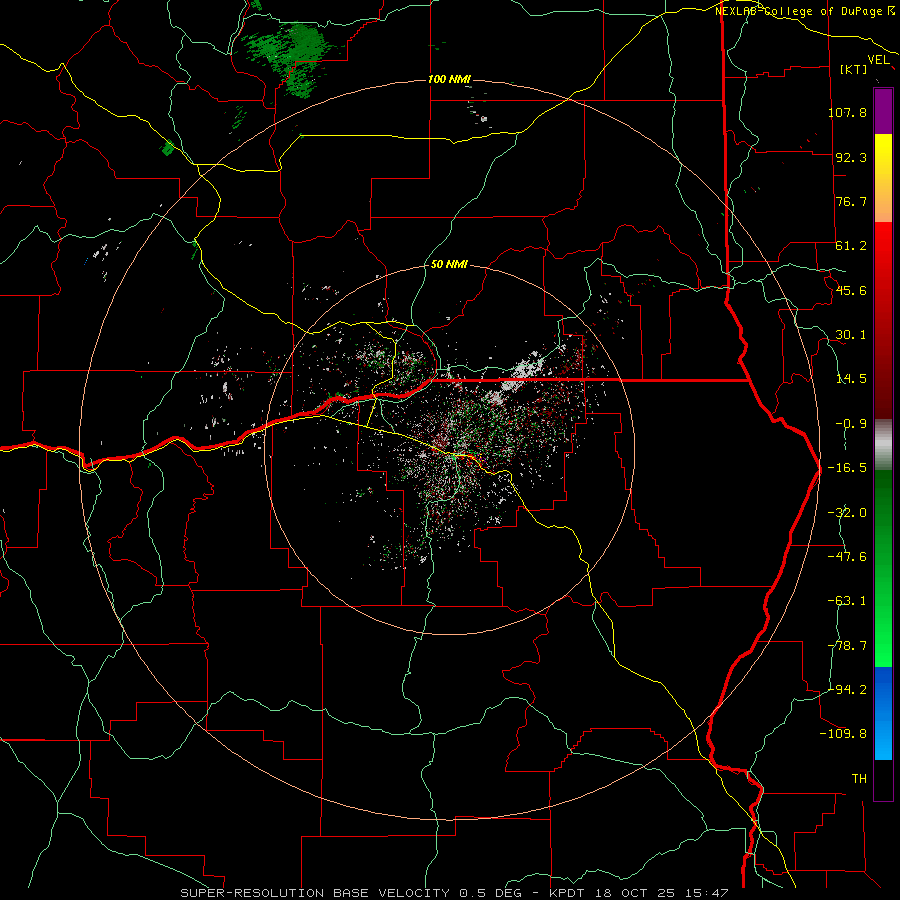The width and height of the screenshot is (900, 900).
Task: Select the -32.0 velocity scale value
Action: (x=847, y=513)
